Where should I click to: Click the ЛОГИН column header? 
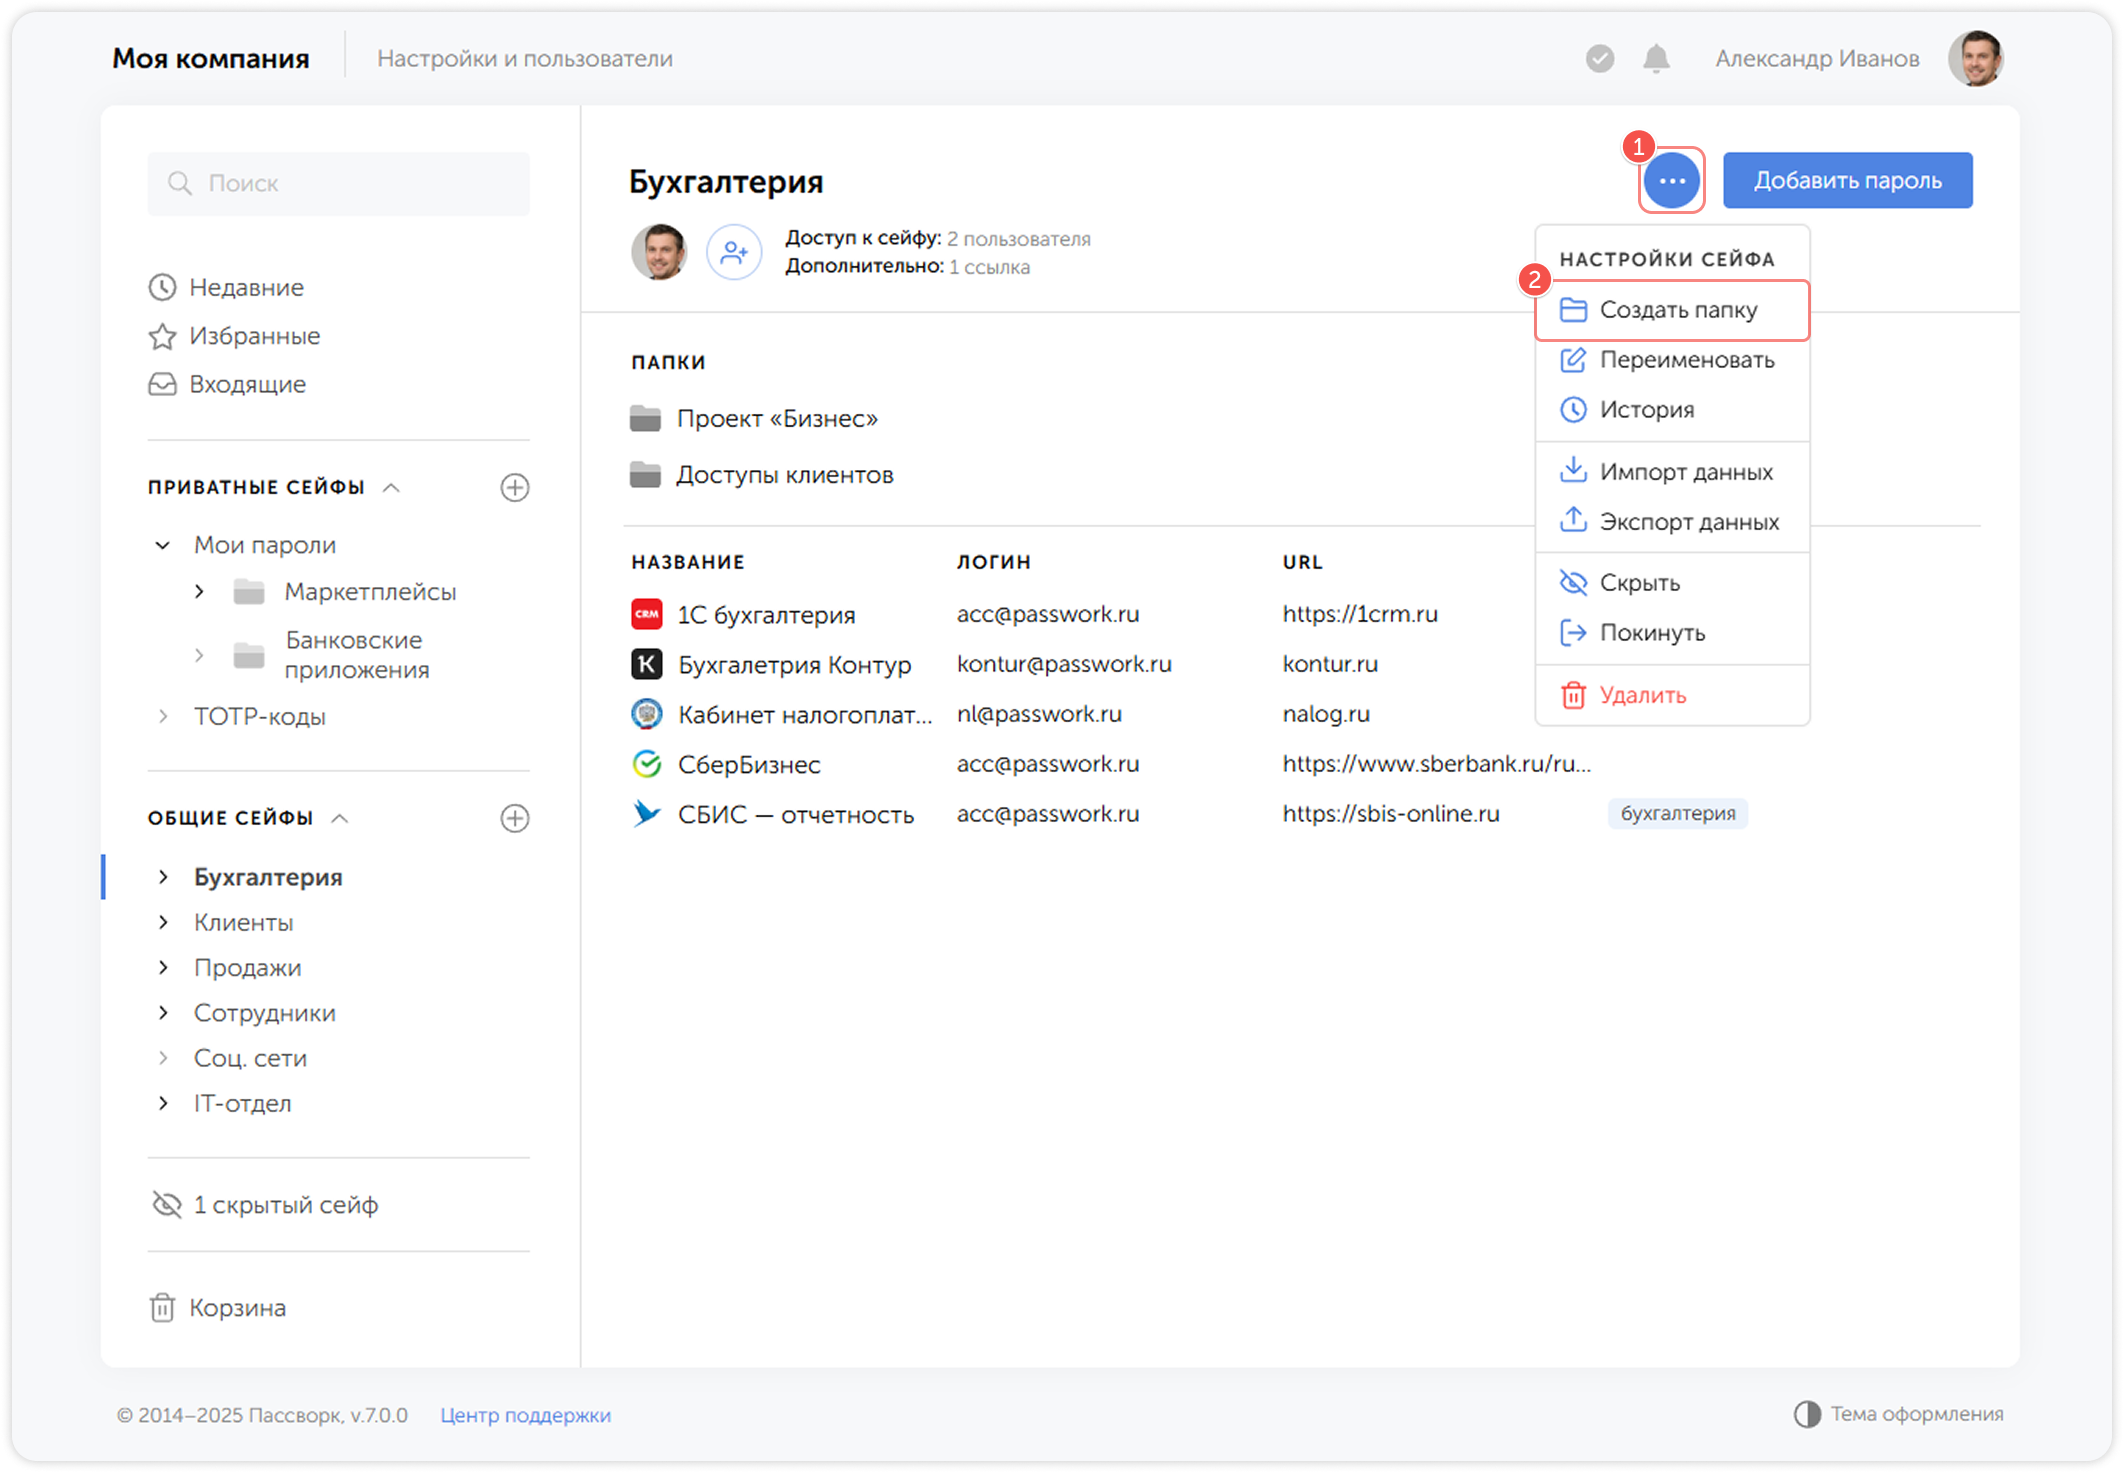pyautogui.click(x=993, y=562)
